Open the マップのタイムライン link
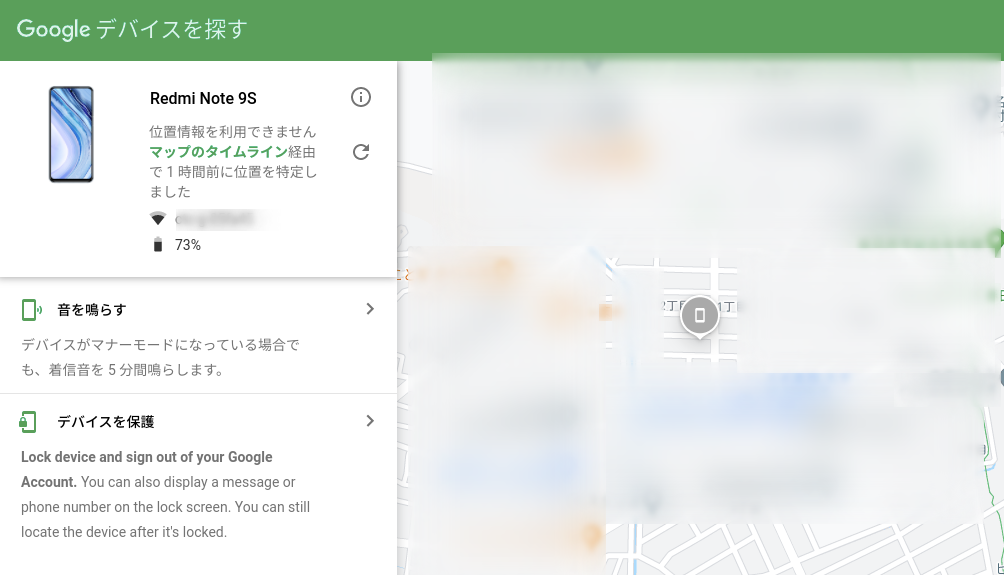This screenshot has width=1004, height=575. [218, 152]
